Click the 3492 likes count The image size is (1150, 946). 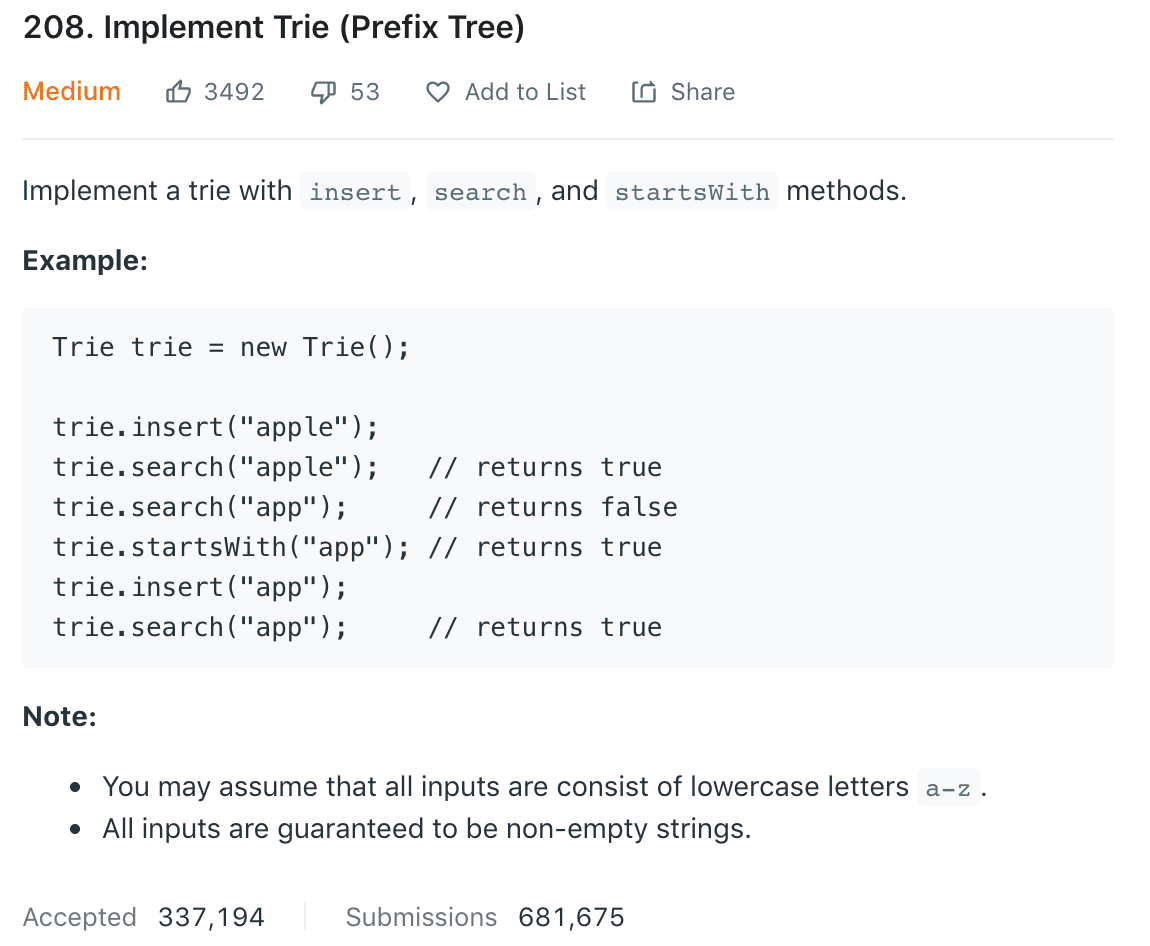[x=234, y=92]
